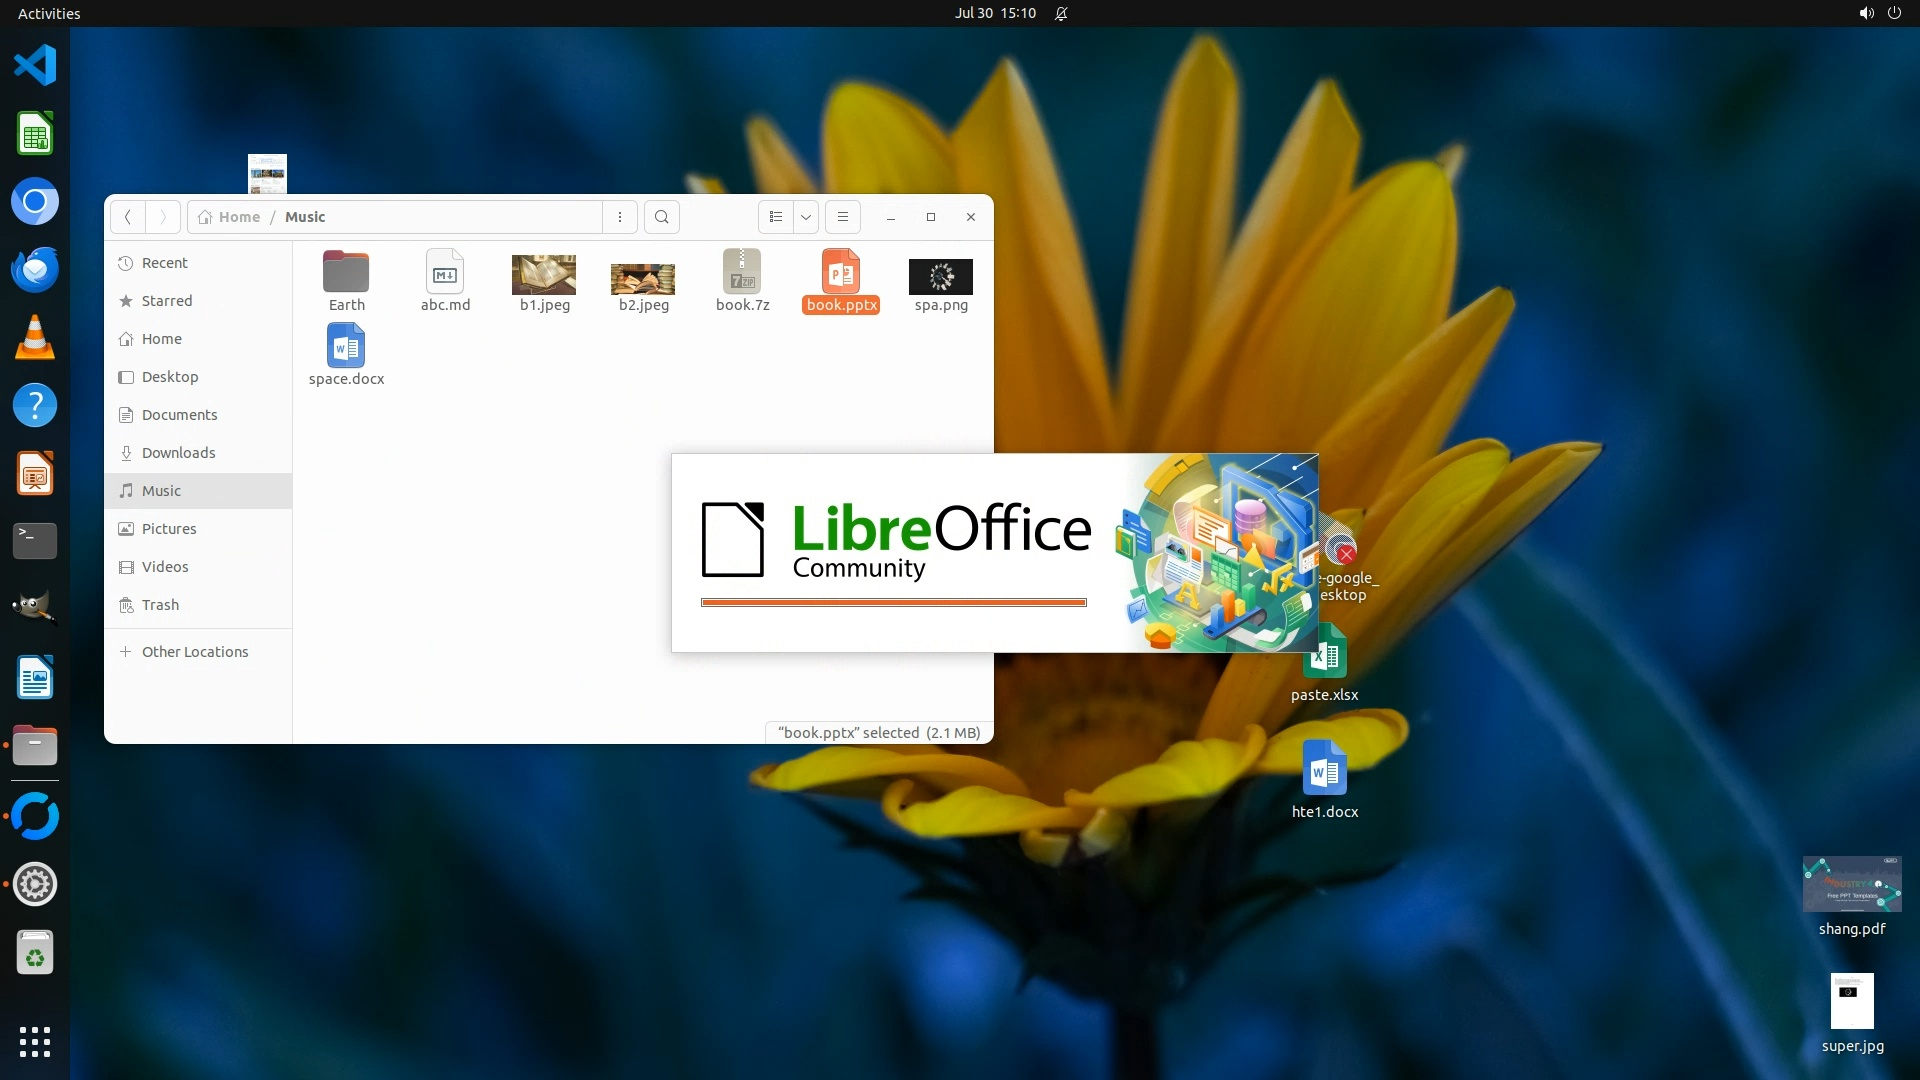This screenshot has width=1920, height=1080.
Task: Show applications grid button
Action: pyautogui.click(x=35, y=1042)
